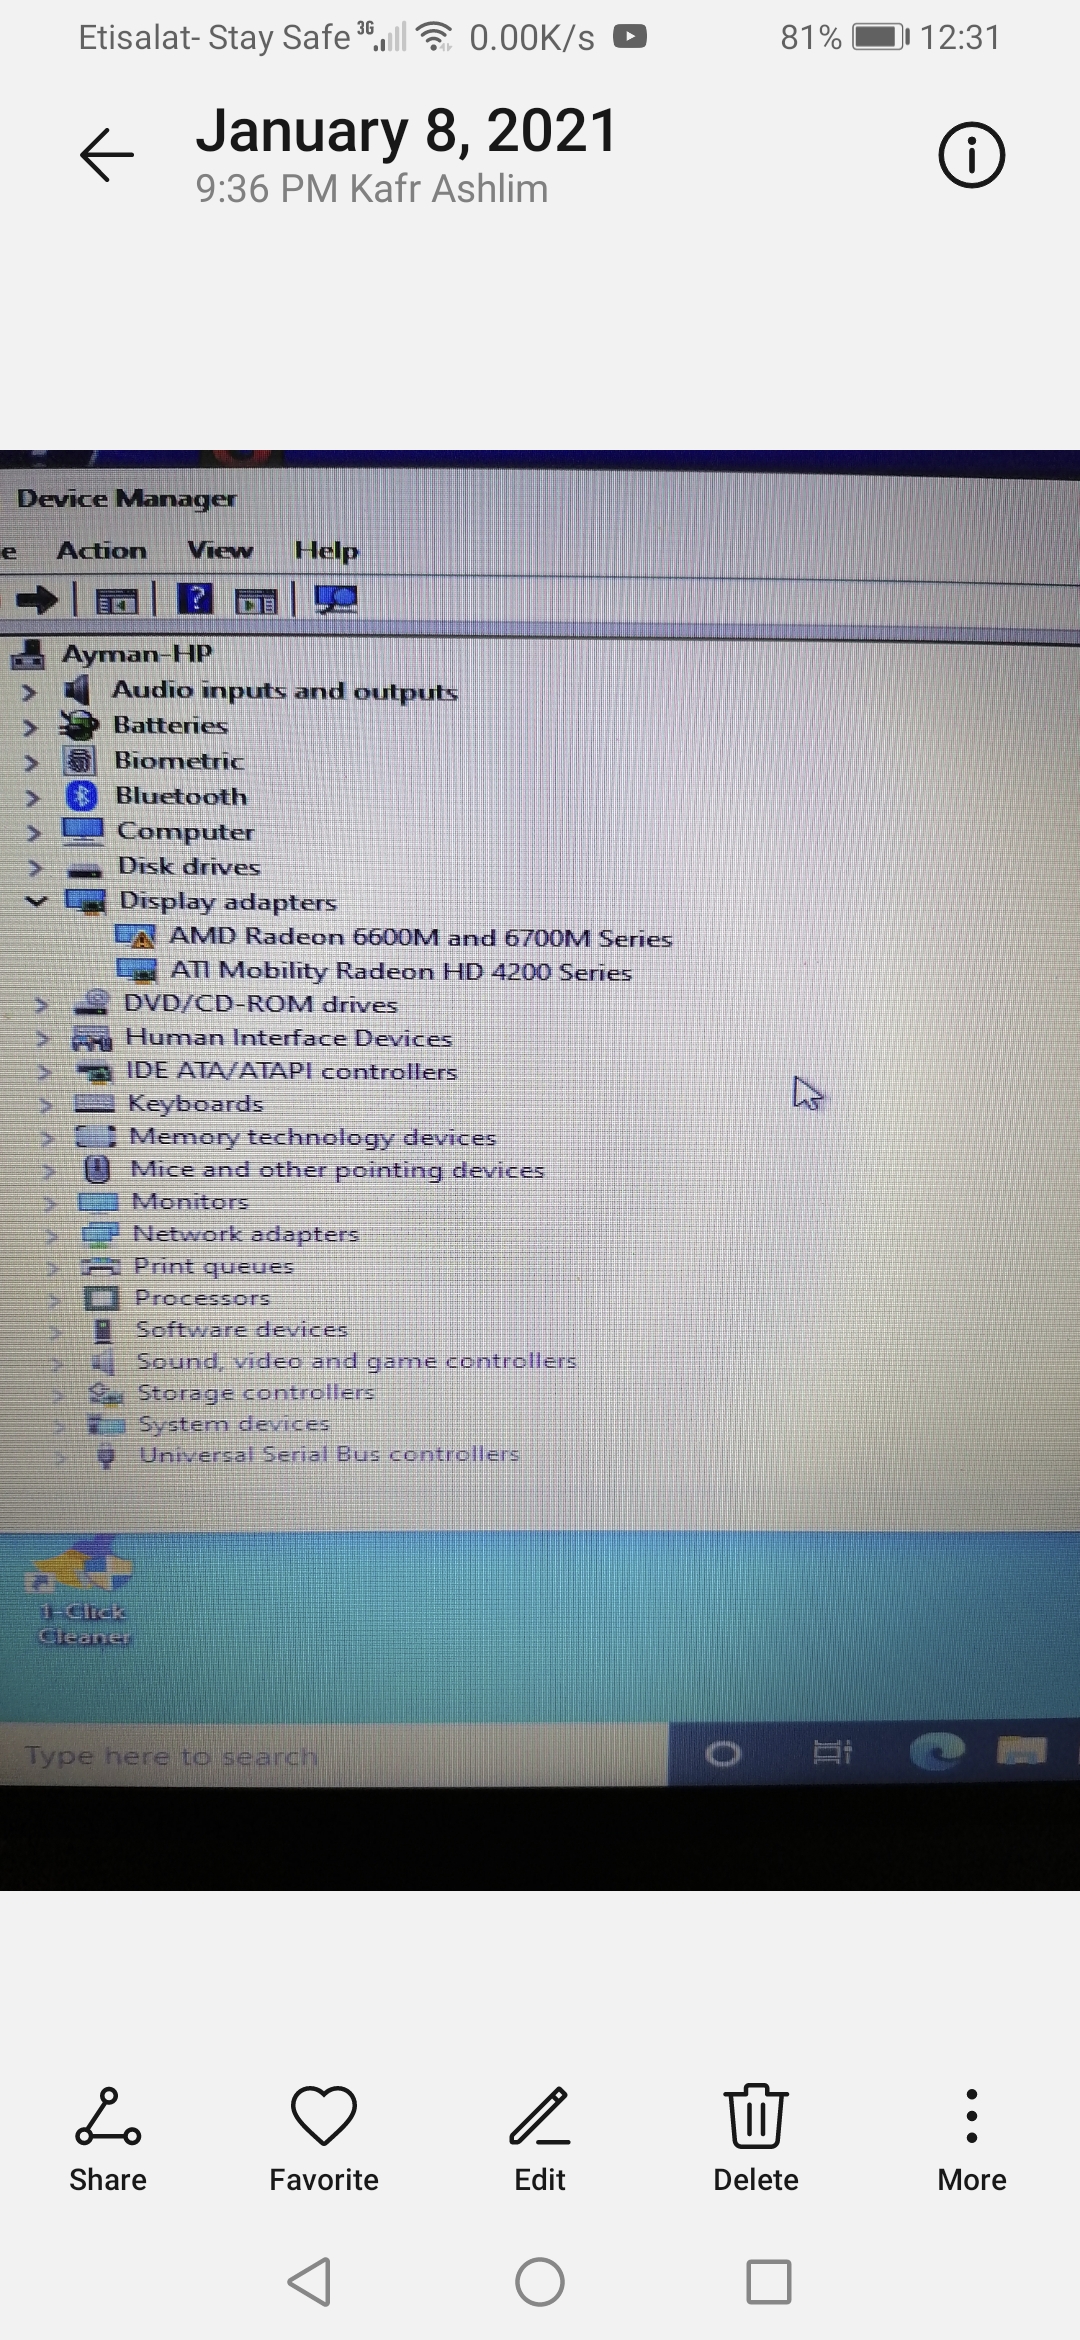
Task: Open the Help menu in Device Manager
Action: point(327,551)
